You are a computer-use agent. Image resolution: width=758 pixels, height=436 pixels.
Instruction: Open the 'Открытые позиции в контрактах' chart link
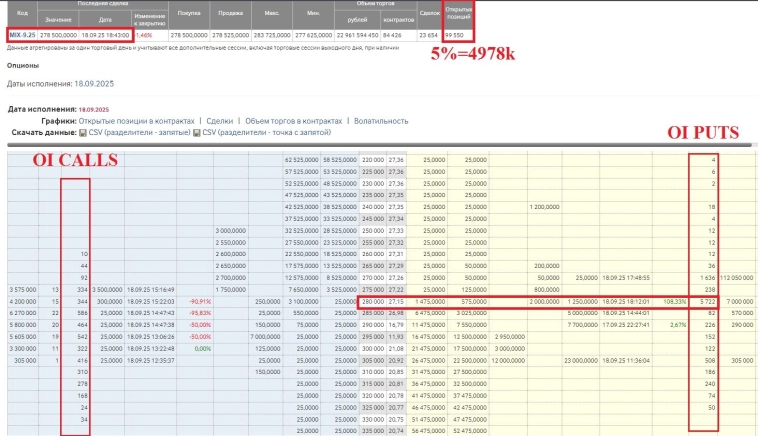[x=136, y=121]
